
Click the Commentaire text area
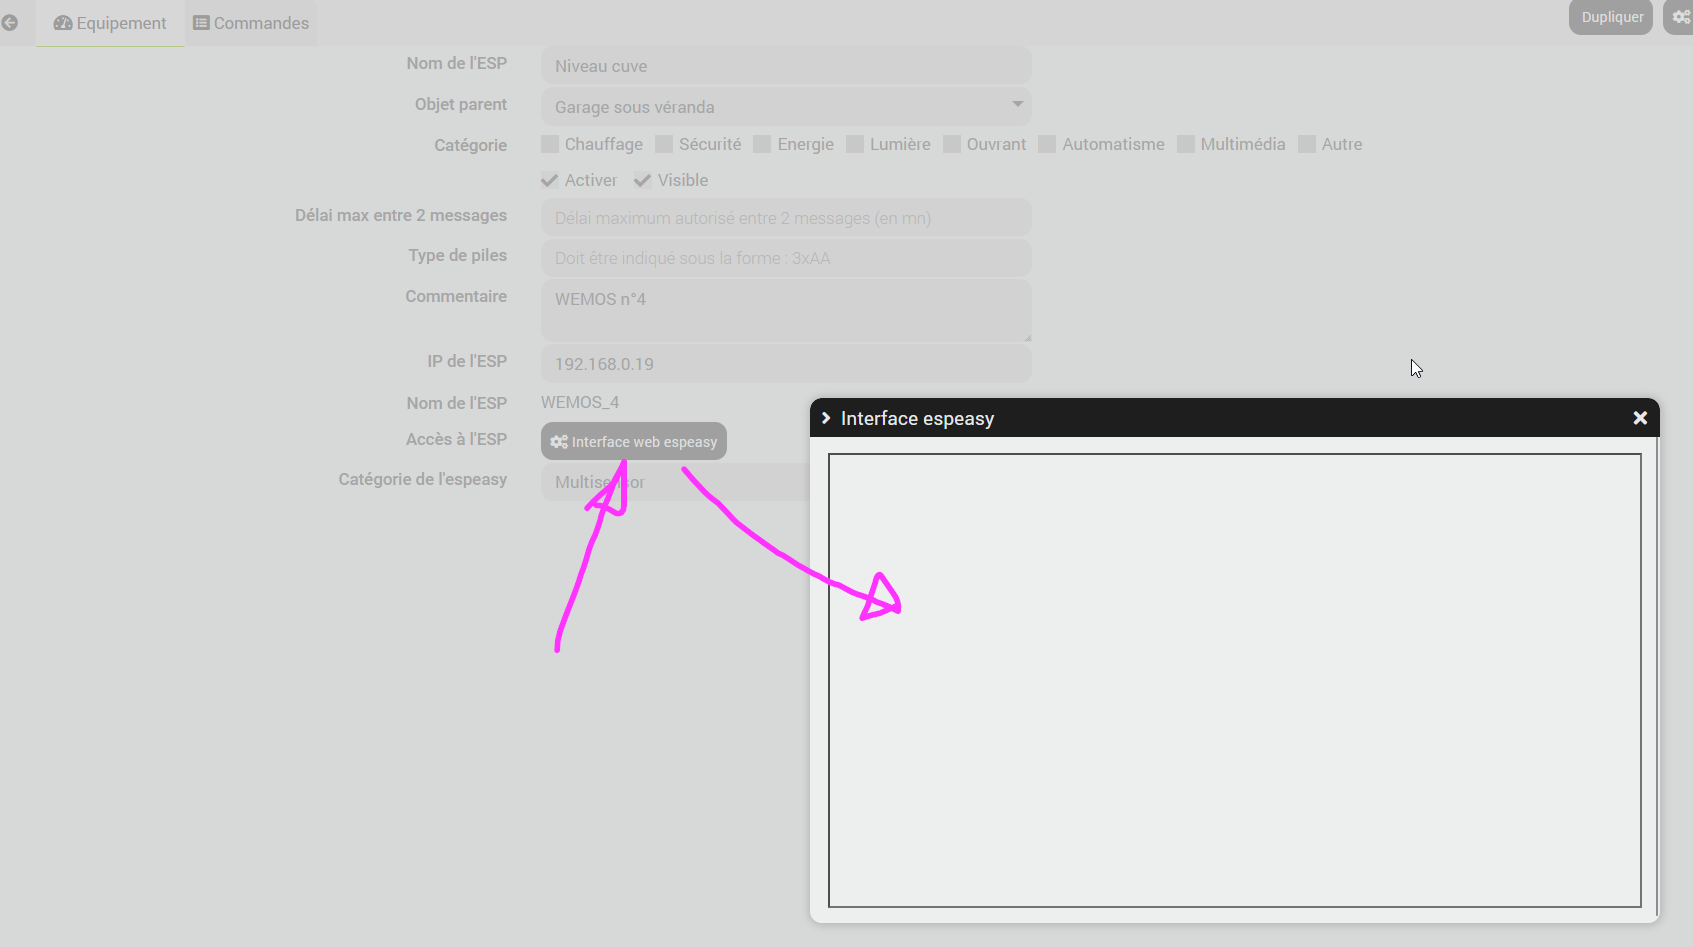(x=786, y=310)
